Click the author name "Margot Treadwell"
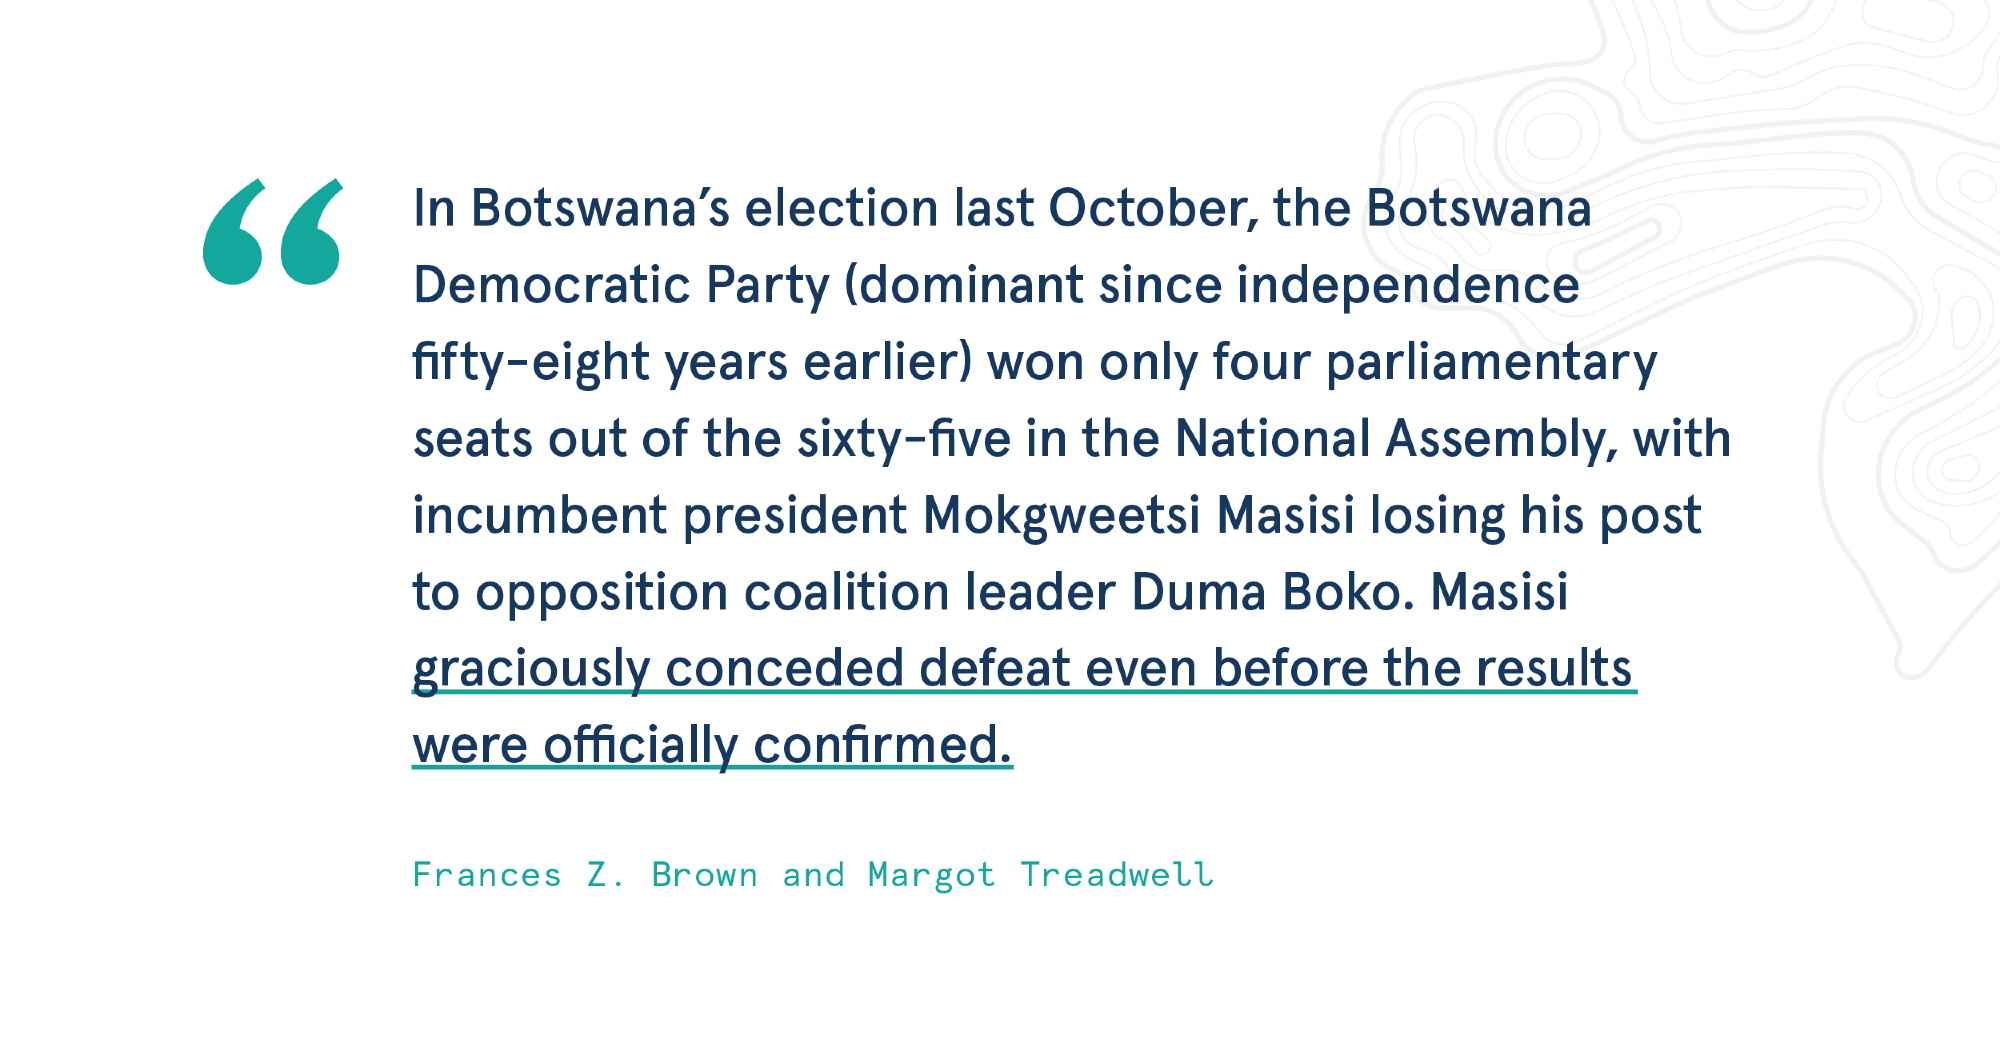Image resolution: width=2000 pixels, height=1047 pixels. [x=1041, y=875]
